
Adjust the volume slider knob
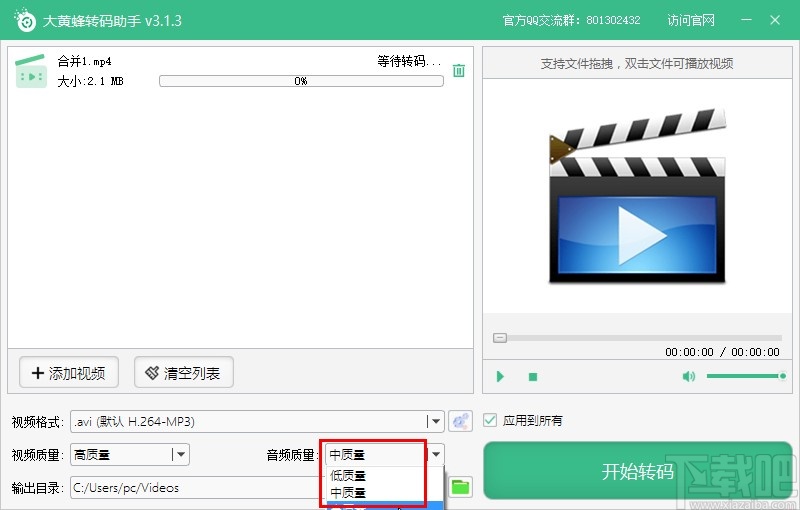pos(783,376)
